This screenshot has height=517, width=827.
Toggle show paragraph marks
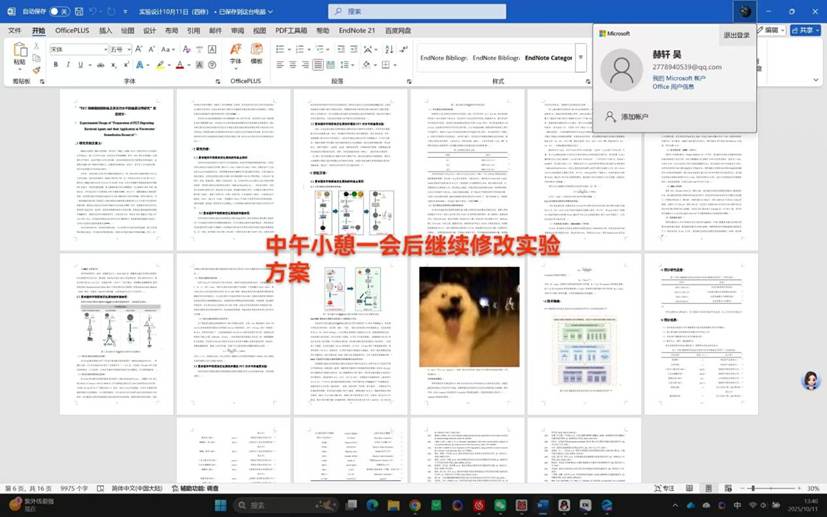[x=404, y=49]
